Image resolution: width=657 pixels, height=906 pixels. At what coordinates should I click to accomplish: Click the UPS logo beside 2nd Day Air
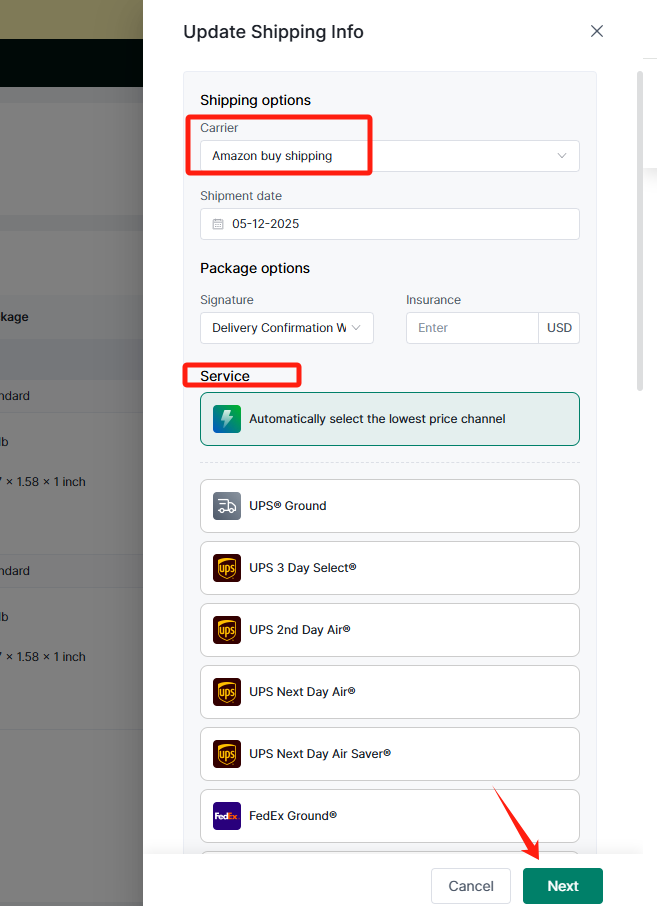pyautogui.click(x=227, y=630)
